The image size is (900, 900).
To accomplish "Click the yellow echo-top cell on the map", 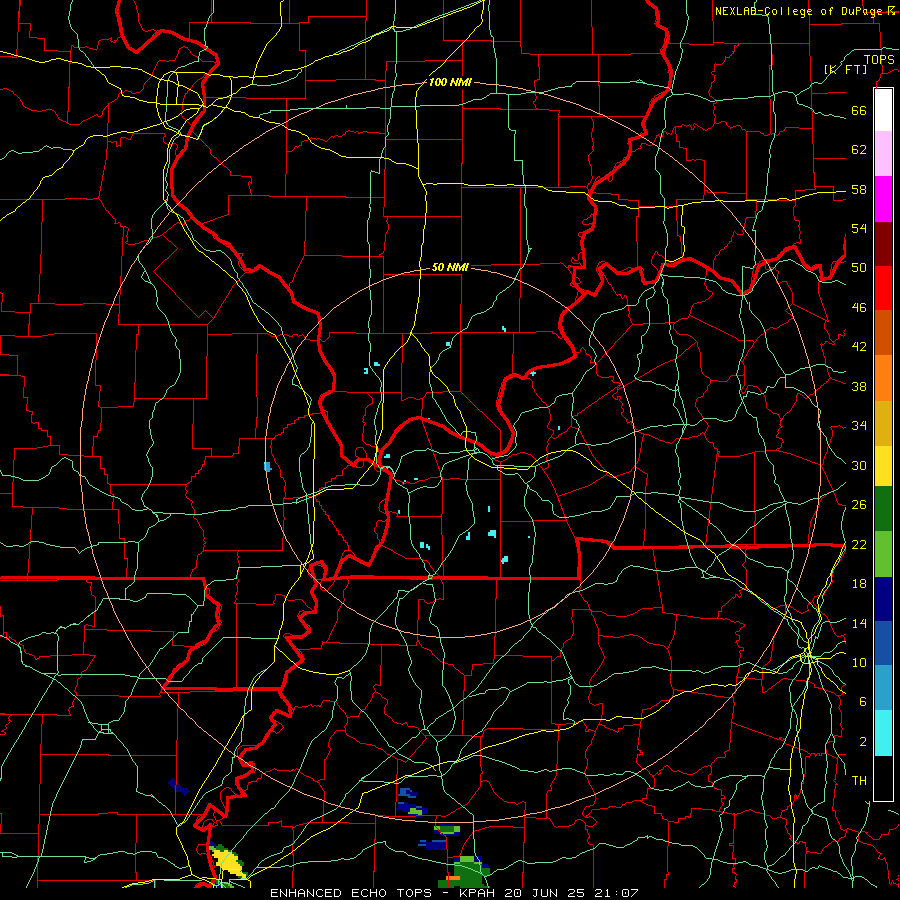I will tap(228, 862).
